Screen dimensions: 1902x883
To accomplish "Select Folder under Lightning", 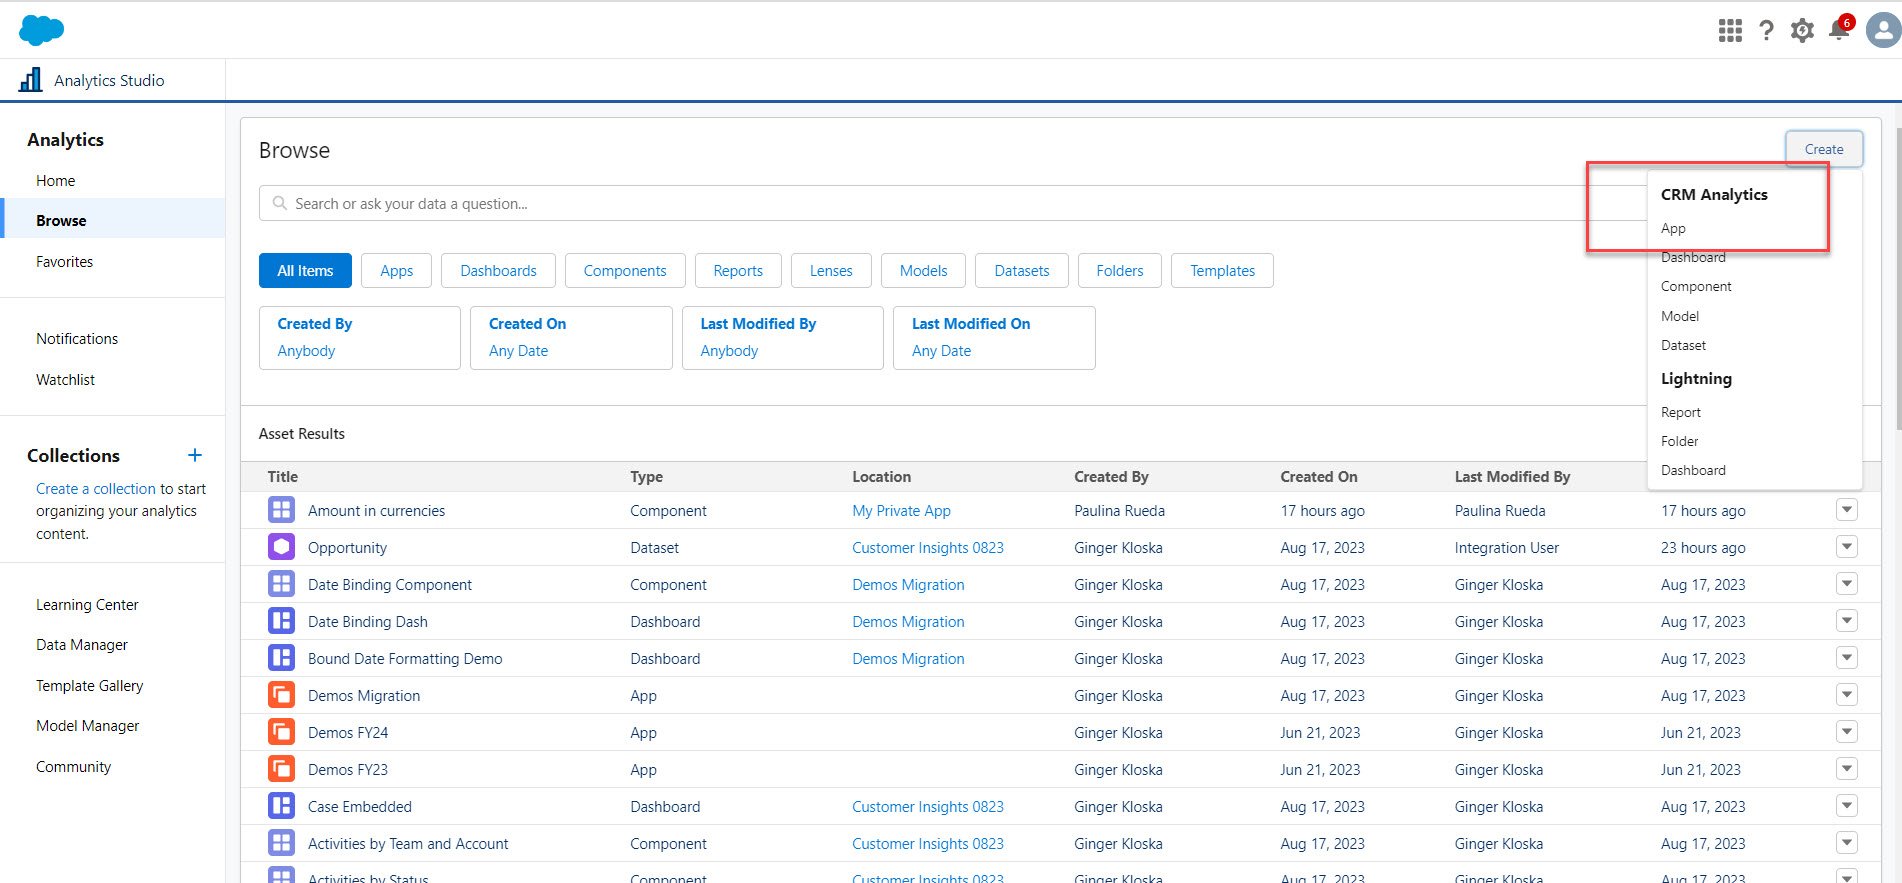I will 1679,441.
